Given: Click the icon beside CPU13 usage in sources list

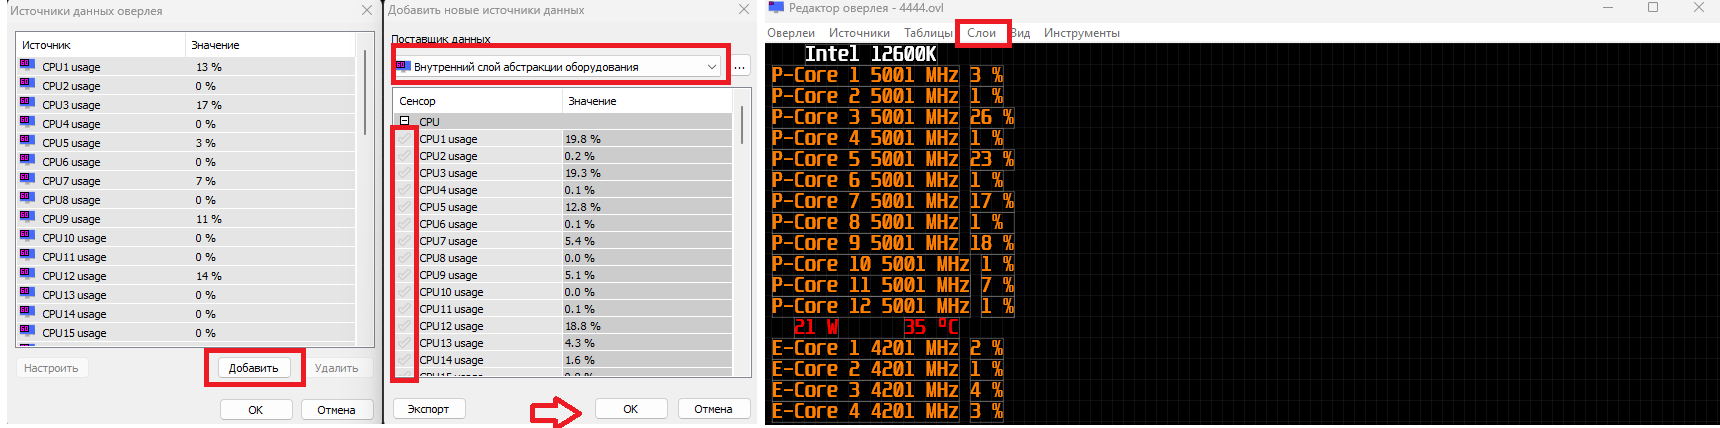Looking at the screenshot, I should 27,293.
